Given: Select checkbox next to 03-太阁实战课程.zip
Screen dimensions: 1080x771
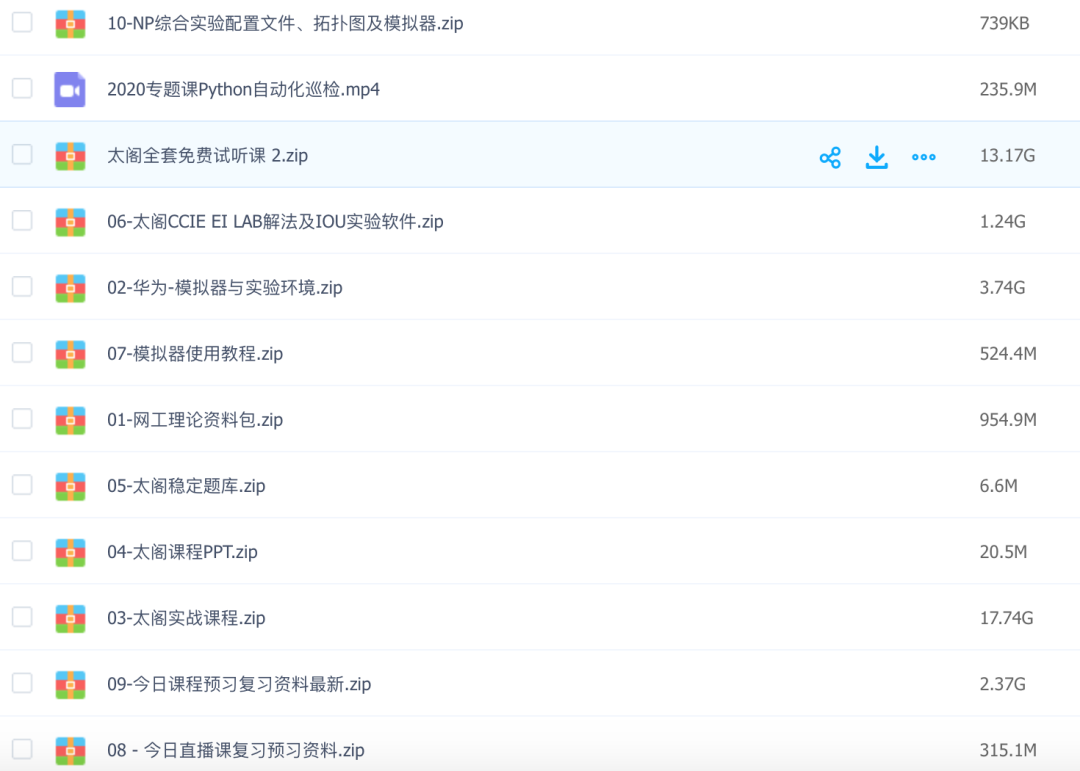Looking at the screenshot, I should click(22, 617).
